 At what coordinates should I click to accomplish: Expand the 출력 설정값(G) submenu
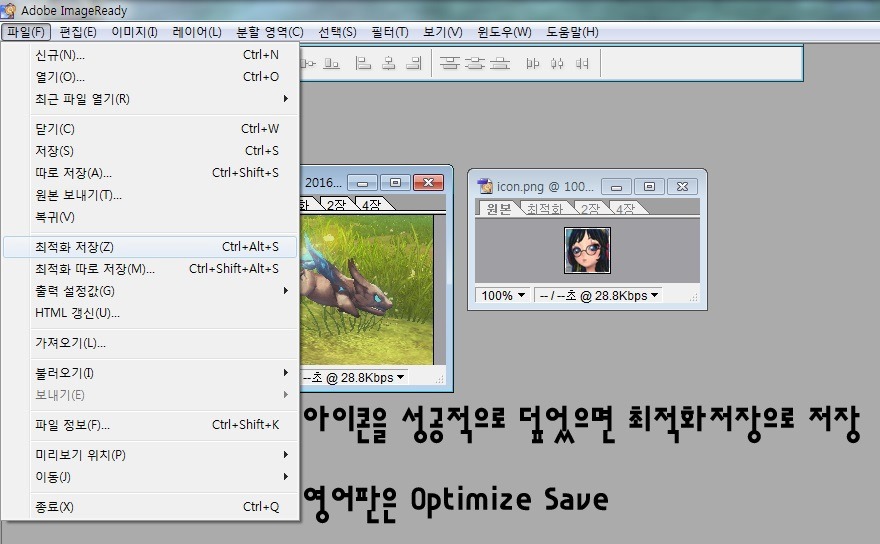(x=150, y=291)
